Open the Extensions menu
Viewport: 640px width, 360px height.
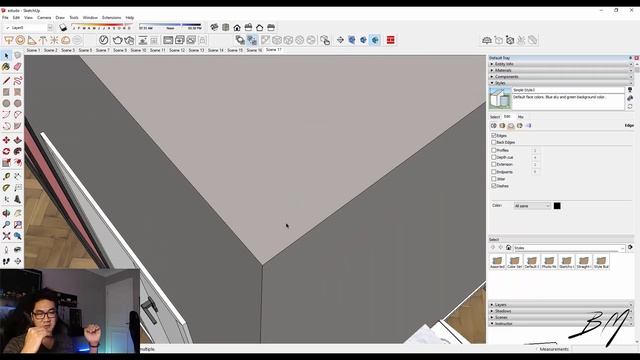(x=111, y=18)
